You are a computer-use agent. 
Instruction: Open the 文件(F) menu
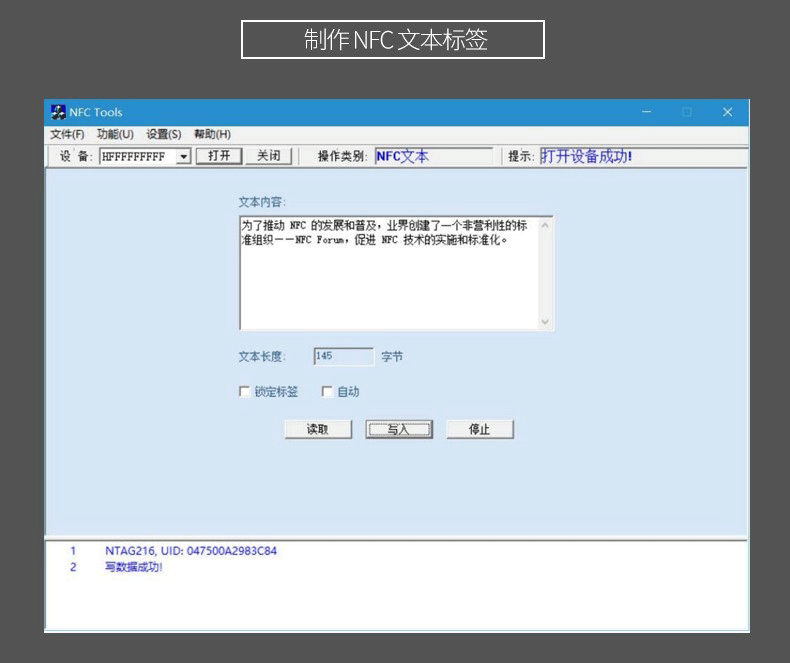coord(67,134)
